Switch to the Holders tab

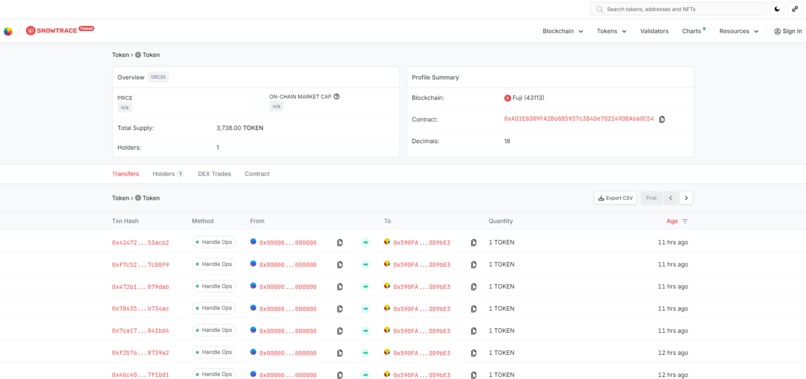coord(168,174)
